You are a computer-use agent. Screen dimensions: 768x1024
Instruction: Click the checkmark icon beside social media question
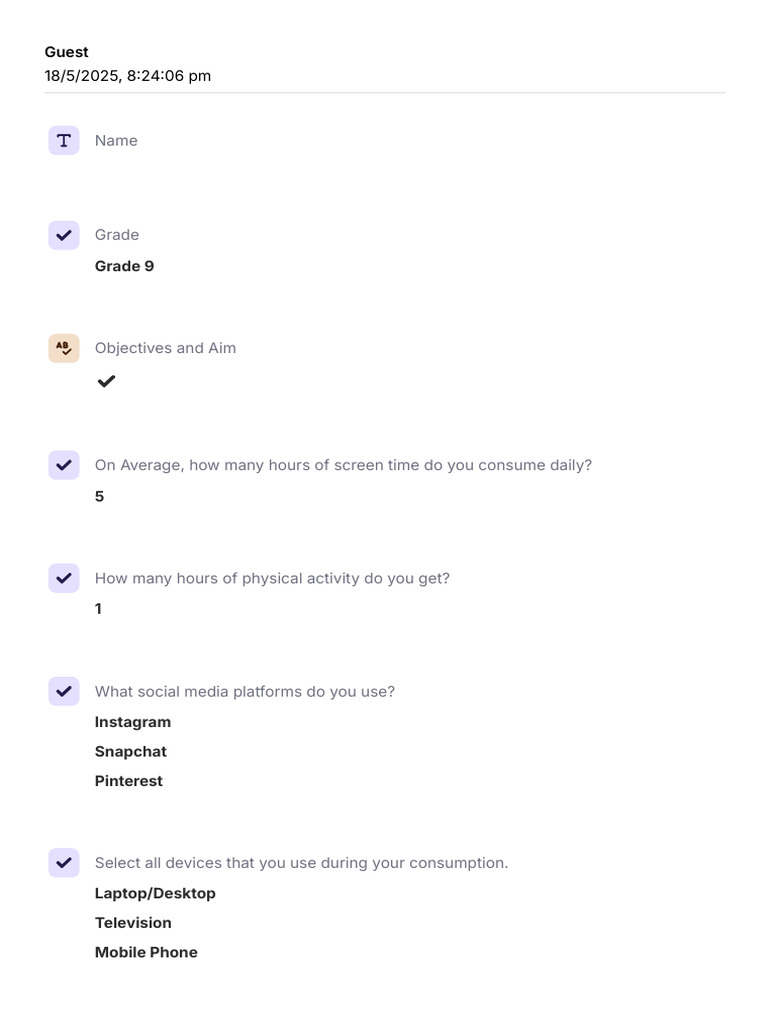[x=64, y=691]
